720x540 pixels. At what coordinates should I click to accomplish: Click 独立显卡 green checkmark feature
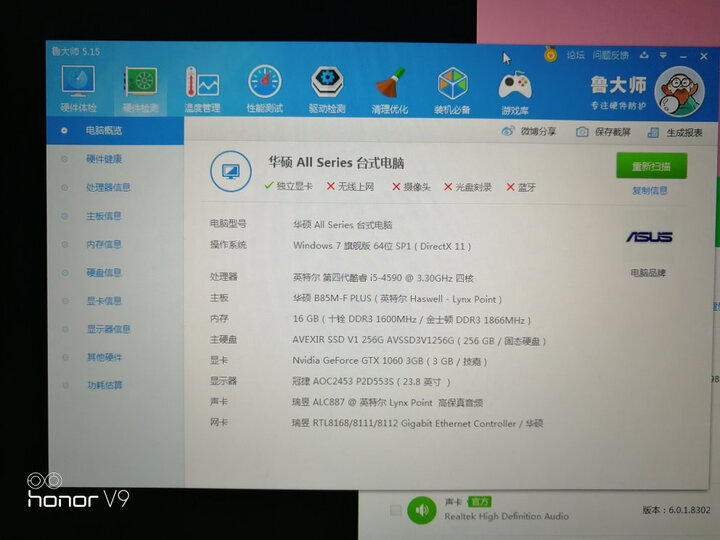pyautogui.click(x=288, y=186)
